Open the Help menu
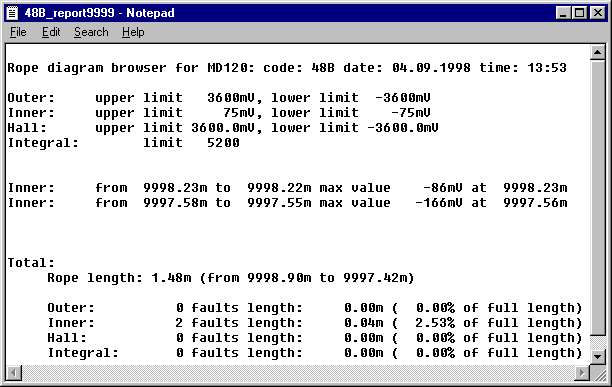 coord(133,32)
